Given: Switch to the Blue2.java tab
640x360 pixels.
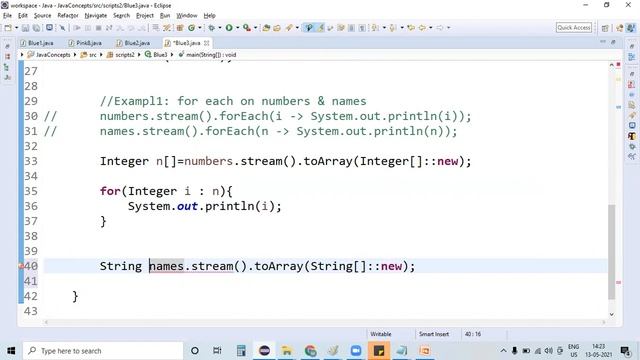Looking at the screenshot, I should coord(133,43).
